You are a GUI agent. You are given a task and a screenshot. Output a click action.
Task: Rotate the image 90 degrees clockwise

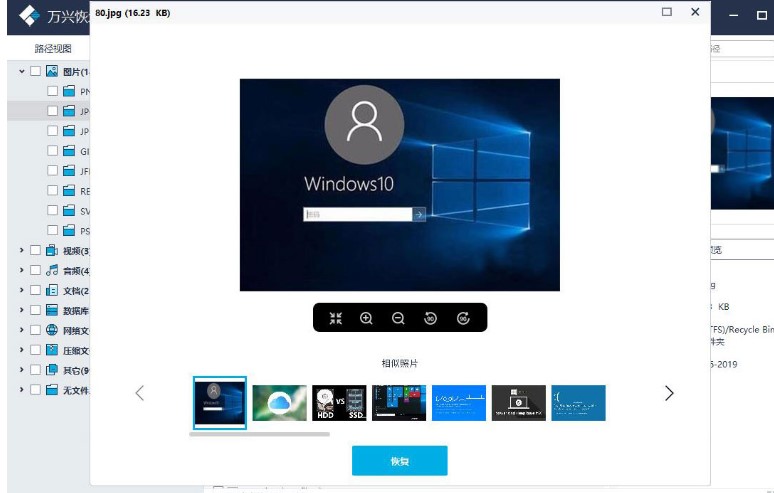(463, 318)
